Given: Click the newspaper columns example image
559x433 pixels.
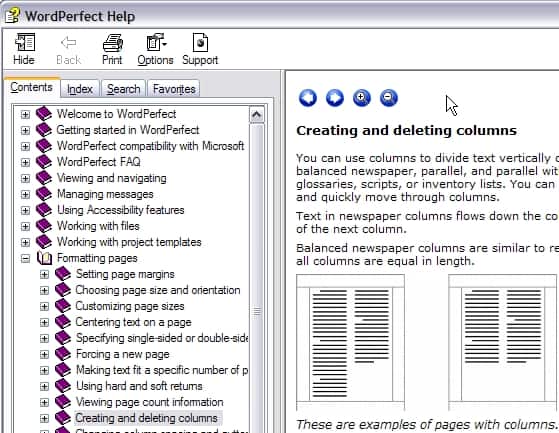Looking at the screenshot, I should pos(350,342).
